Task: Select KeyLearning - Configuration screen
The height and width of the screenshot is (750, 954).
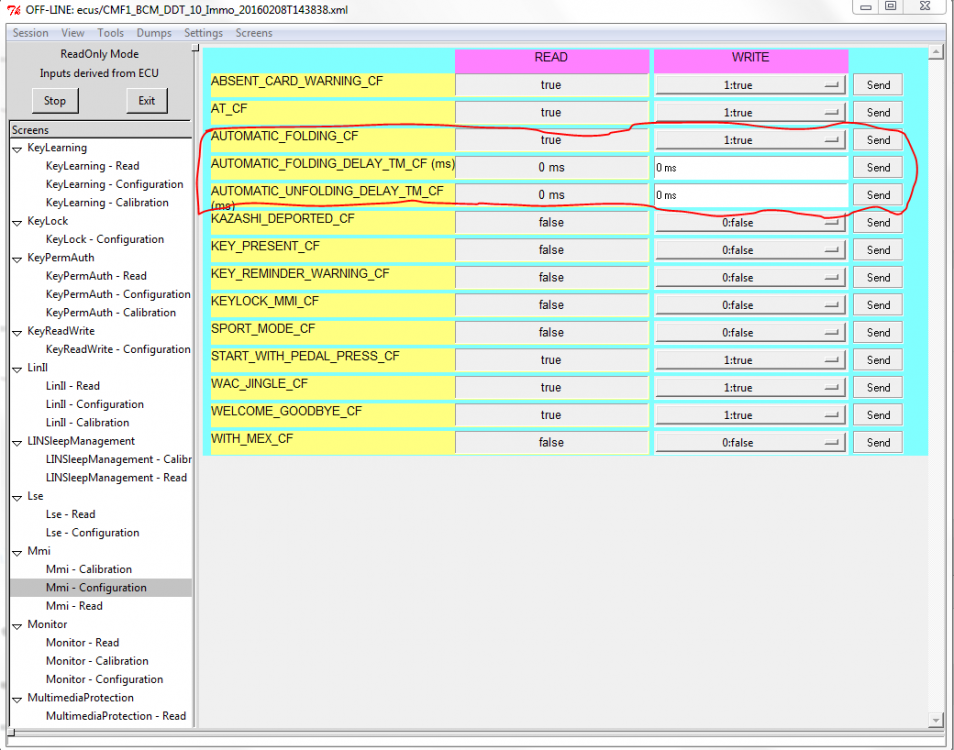Action: tap(114, 184)
